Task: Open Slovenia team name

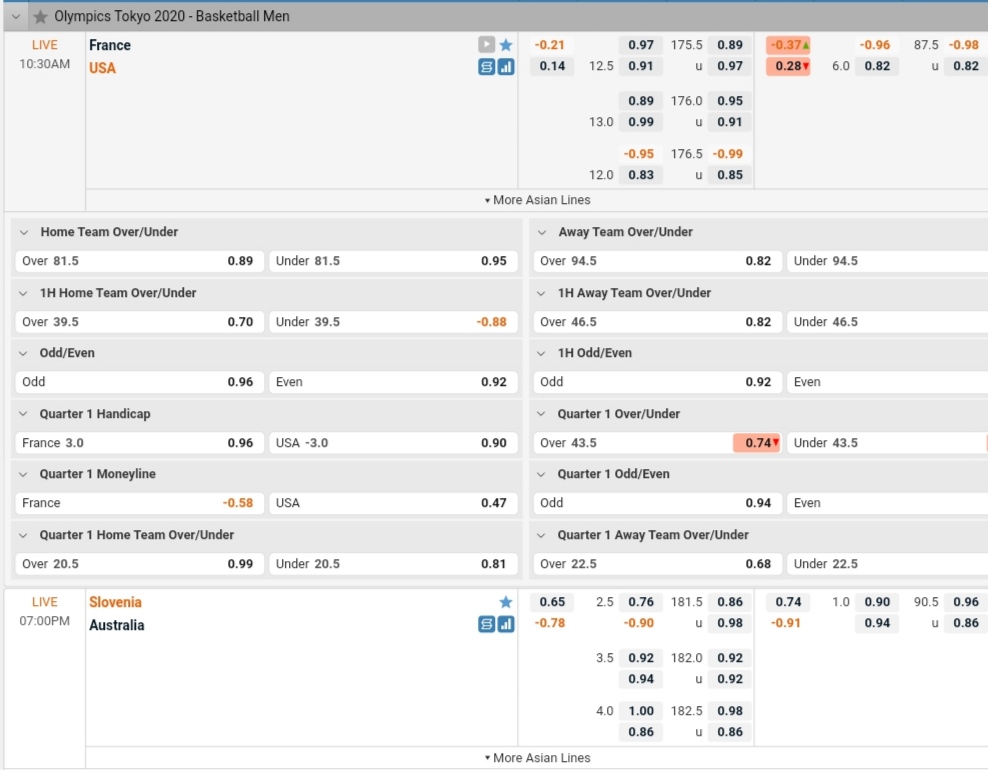Action: [x=115, y=602]
